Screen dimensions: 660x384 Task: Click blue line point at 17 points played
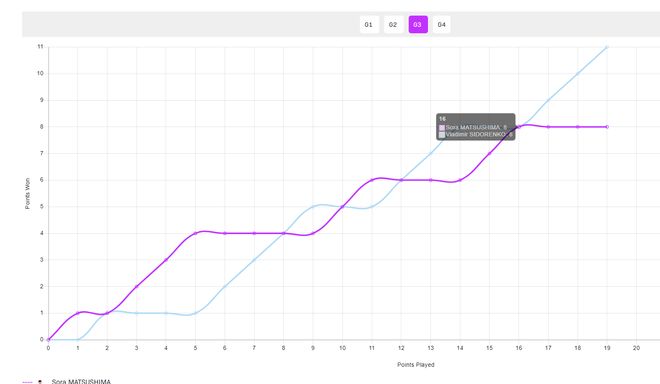click(x=548, y=100)
